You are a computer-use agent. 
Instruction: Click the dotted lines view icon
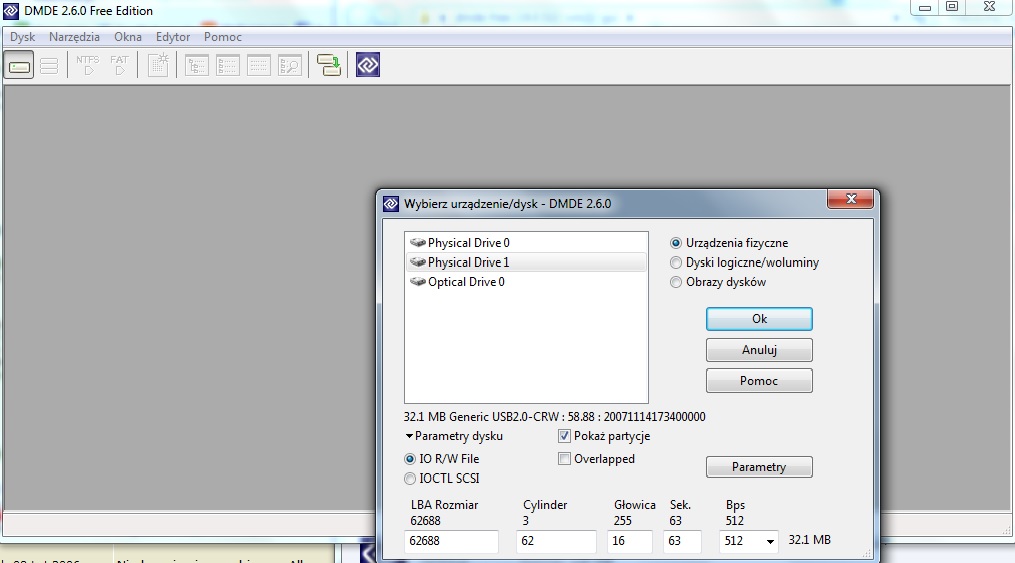[259, 65]
